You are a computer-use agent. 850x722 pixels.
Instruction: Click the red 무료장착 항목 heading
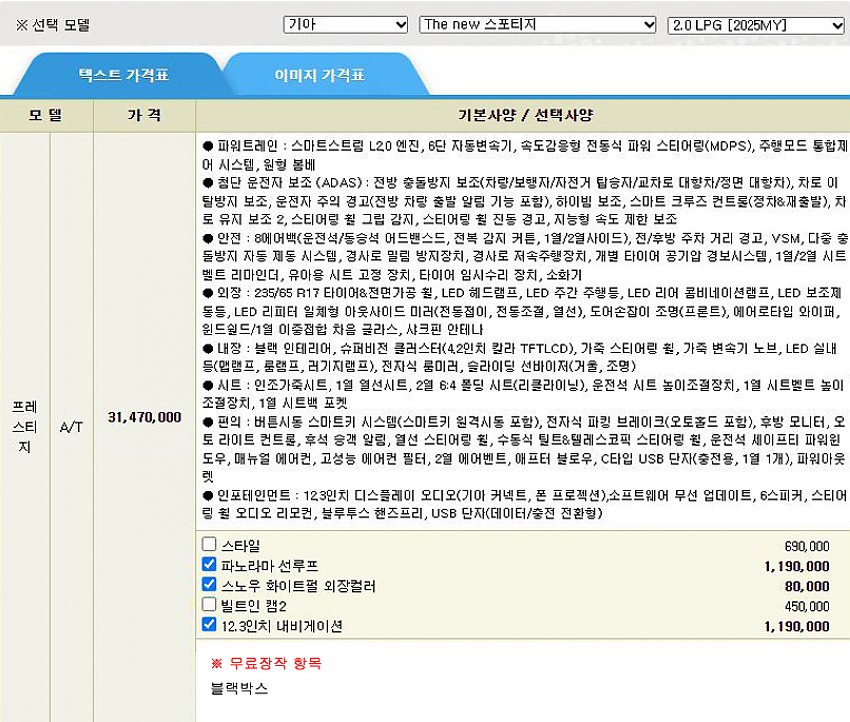(x=265, y=663)
